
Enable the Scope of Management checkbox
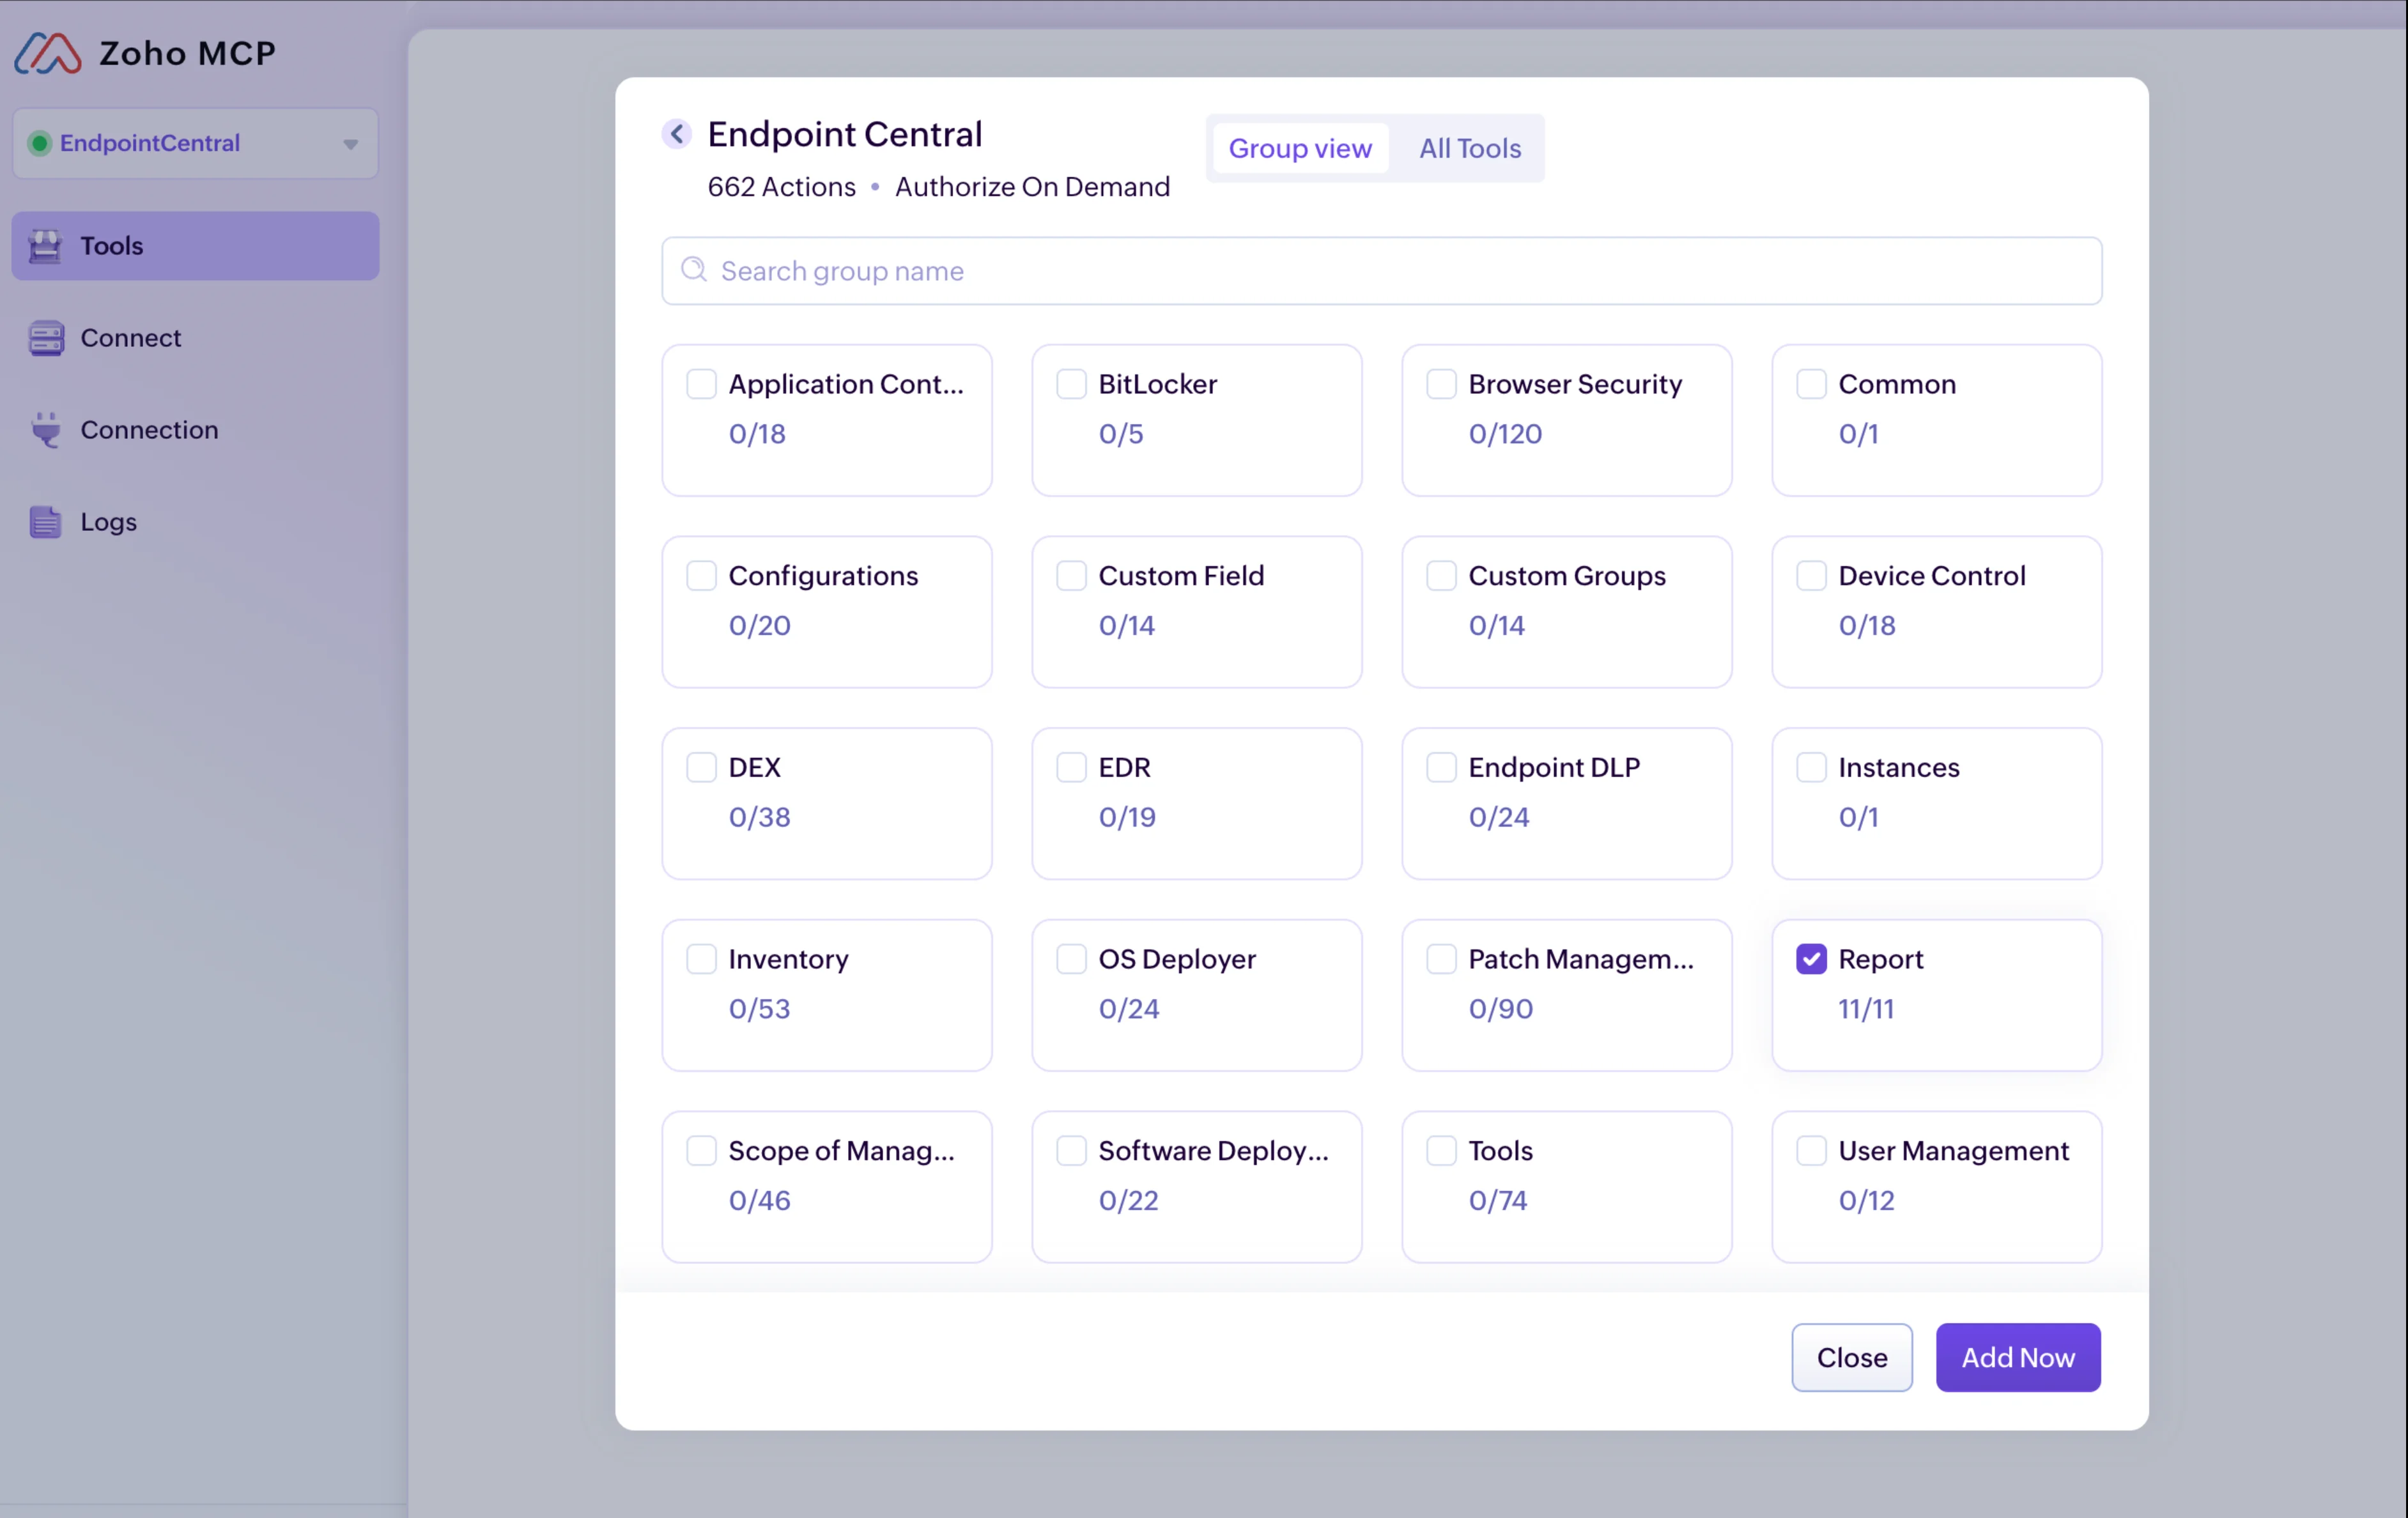(x=701, y=1151)
